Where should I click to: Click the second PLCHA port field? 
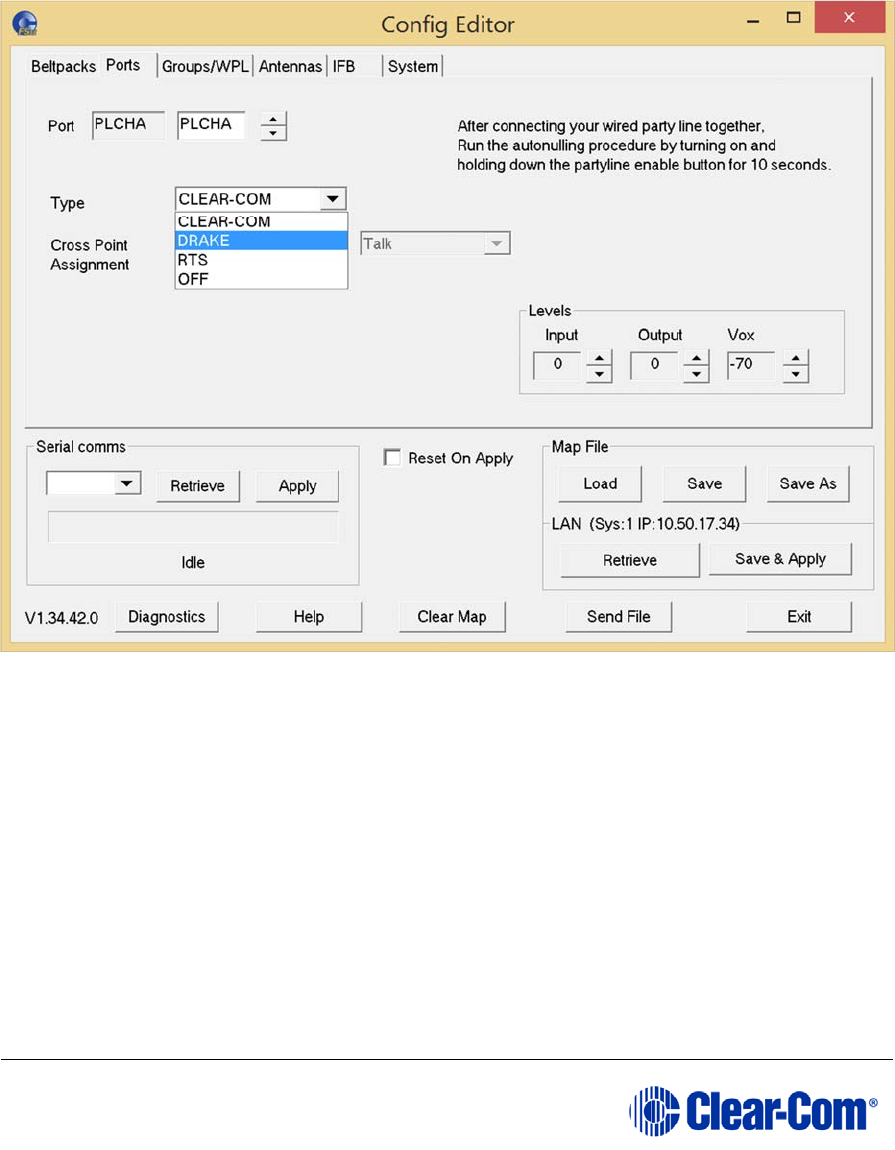(211, 125)
